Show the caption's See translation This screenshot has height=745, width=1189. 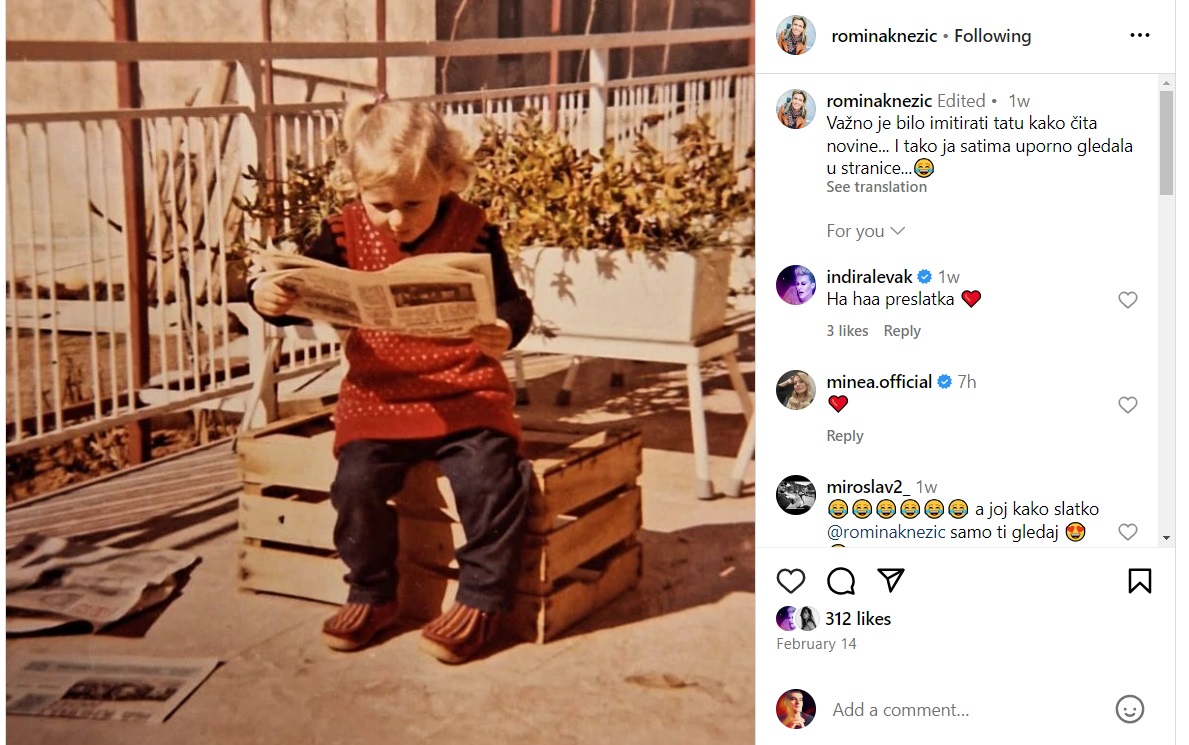tap(876, 187)
